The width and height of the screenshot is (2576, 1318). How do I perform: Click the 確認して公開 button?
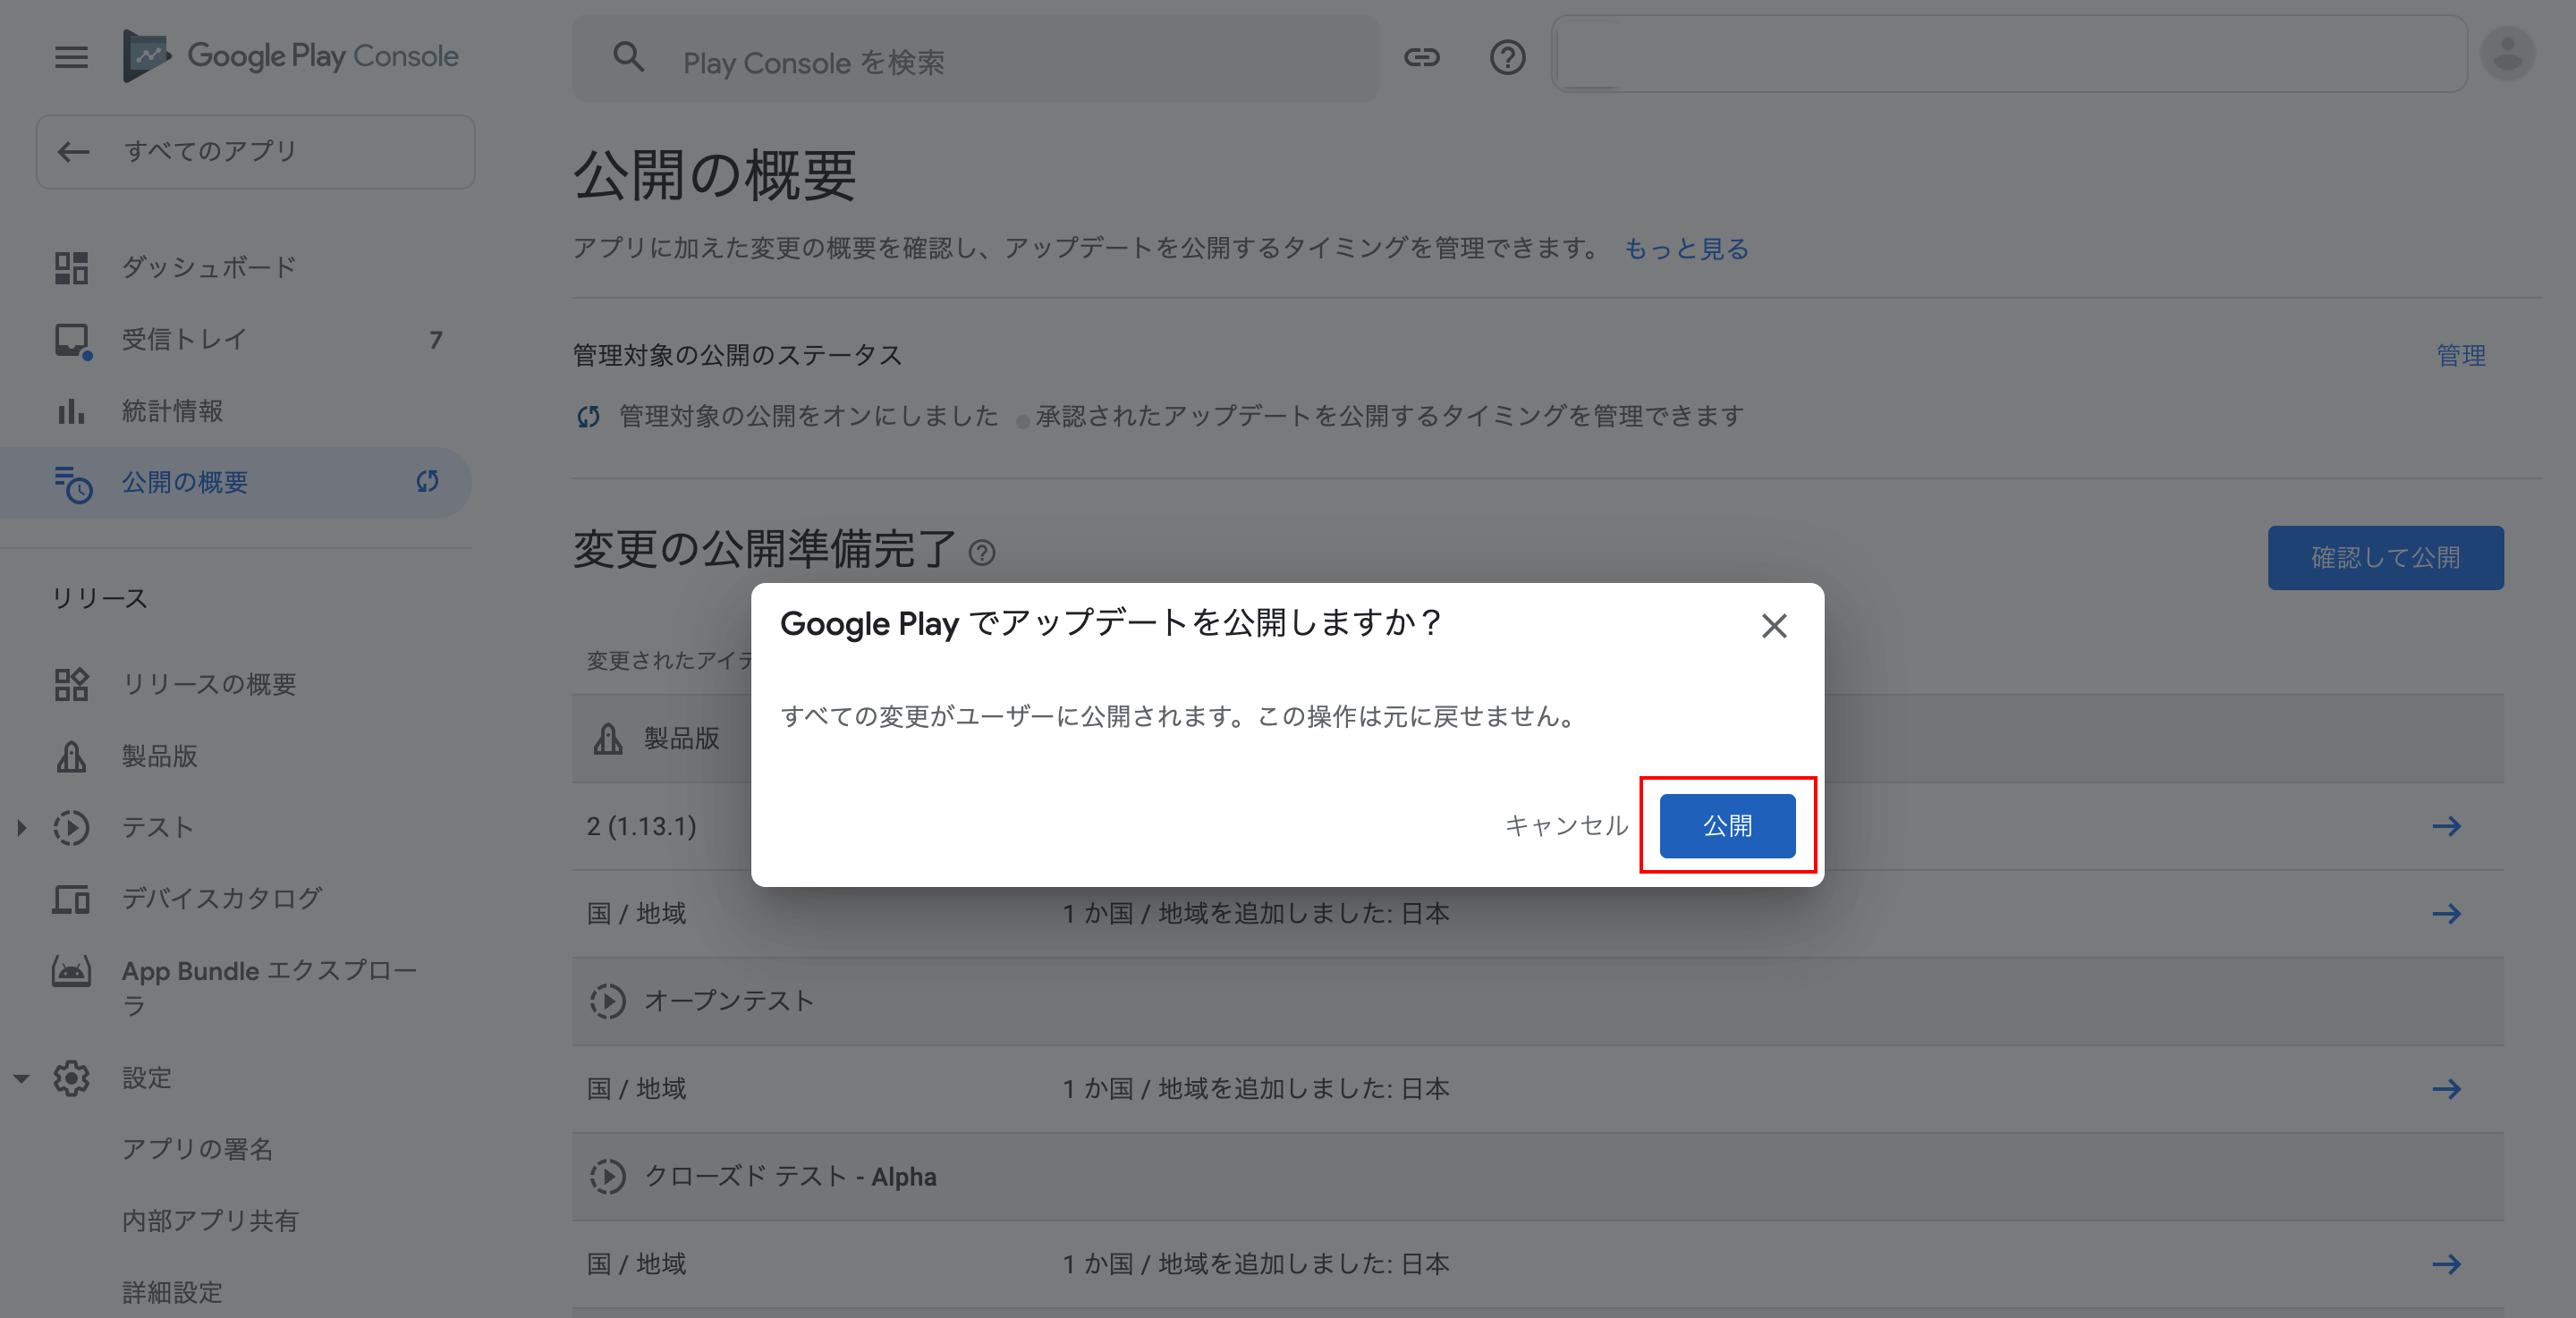tap(2385, 558)
